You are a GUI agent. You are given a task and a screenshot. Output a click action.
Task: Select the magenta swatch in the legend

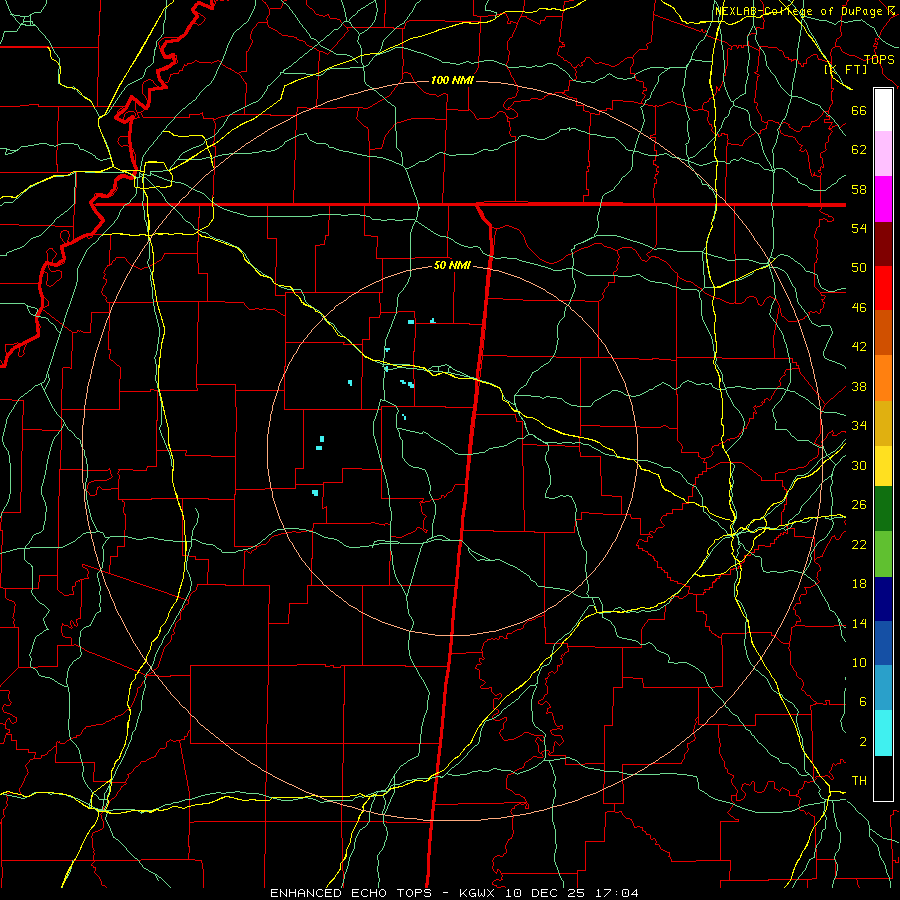pos(883,199)
